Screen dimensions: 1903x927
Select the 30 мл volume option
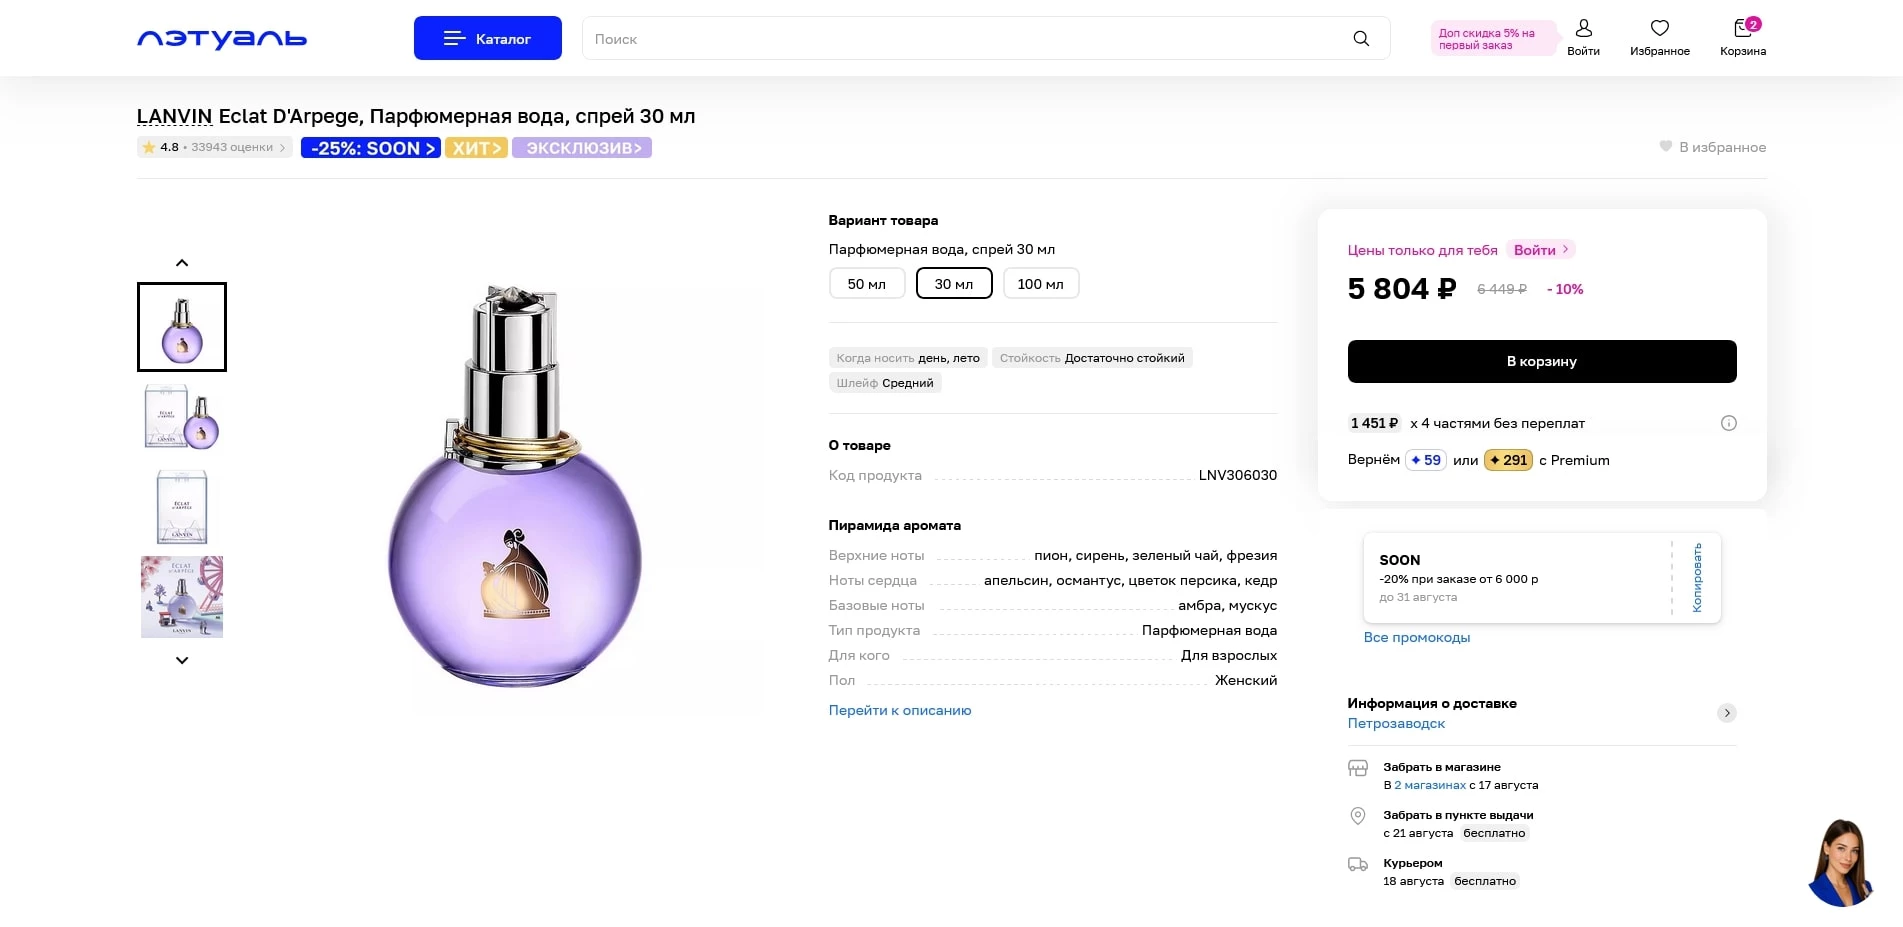[x=954, y=284]
